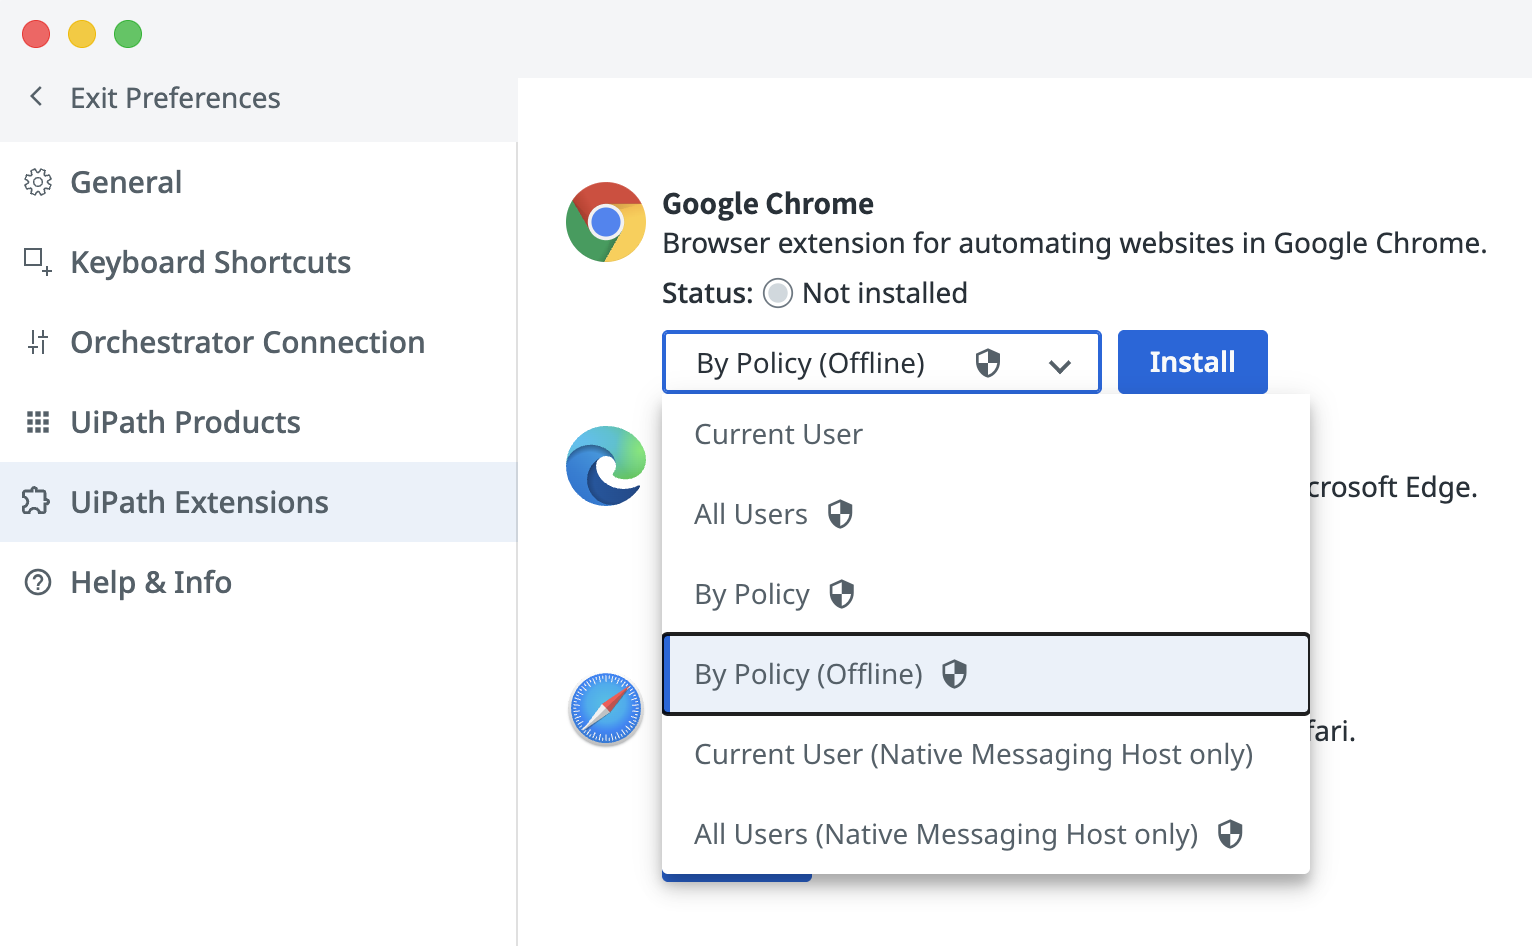Select UiPath Products in sidebar
1532x946 pixels.
(258, 422)
